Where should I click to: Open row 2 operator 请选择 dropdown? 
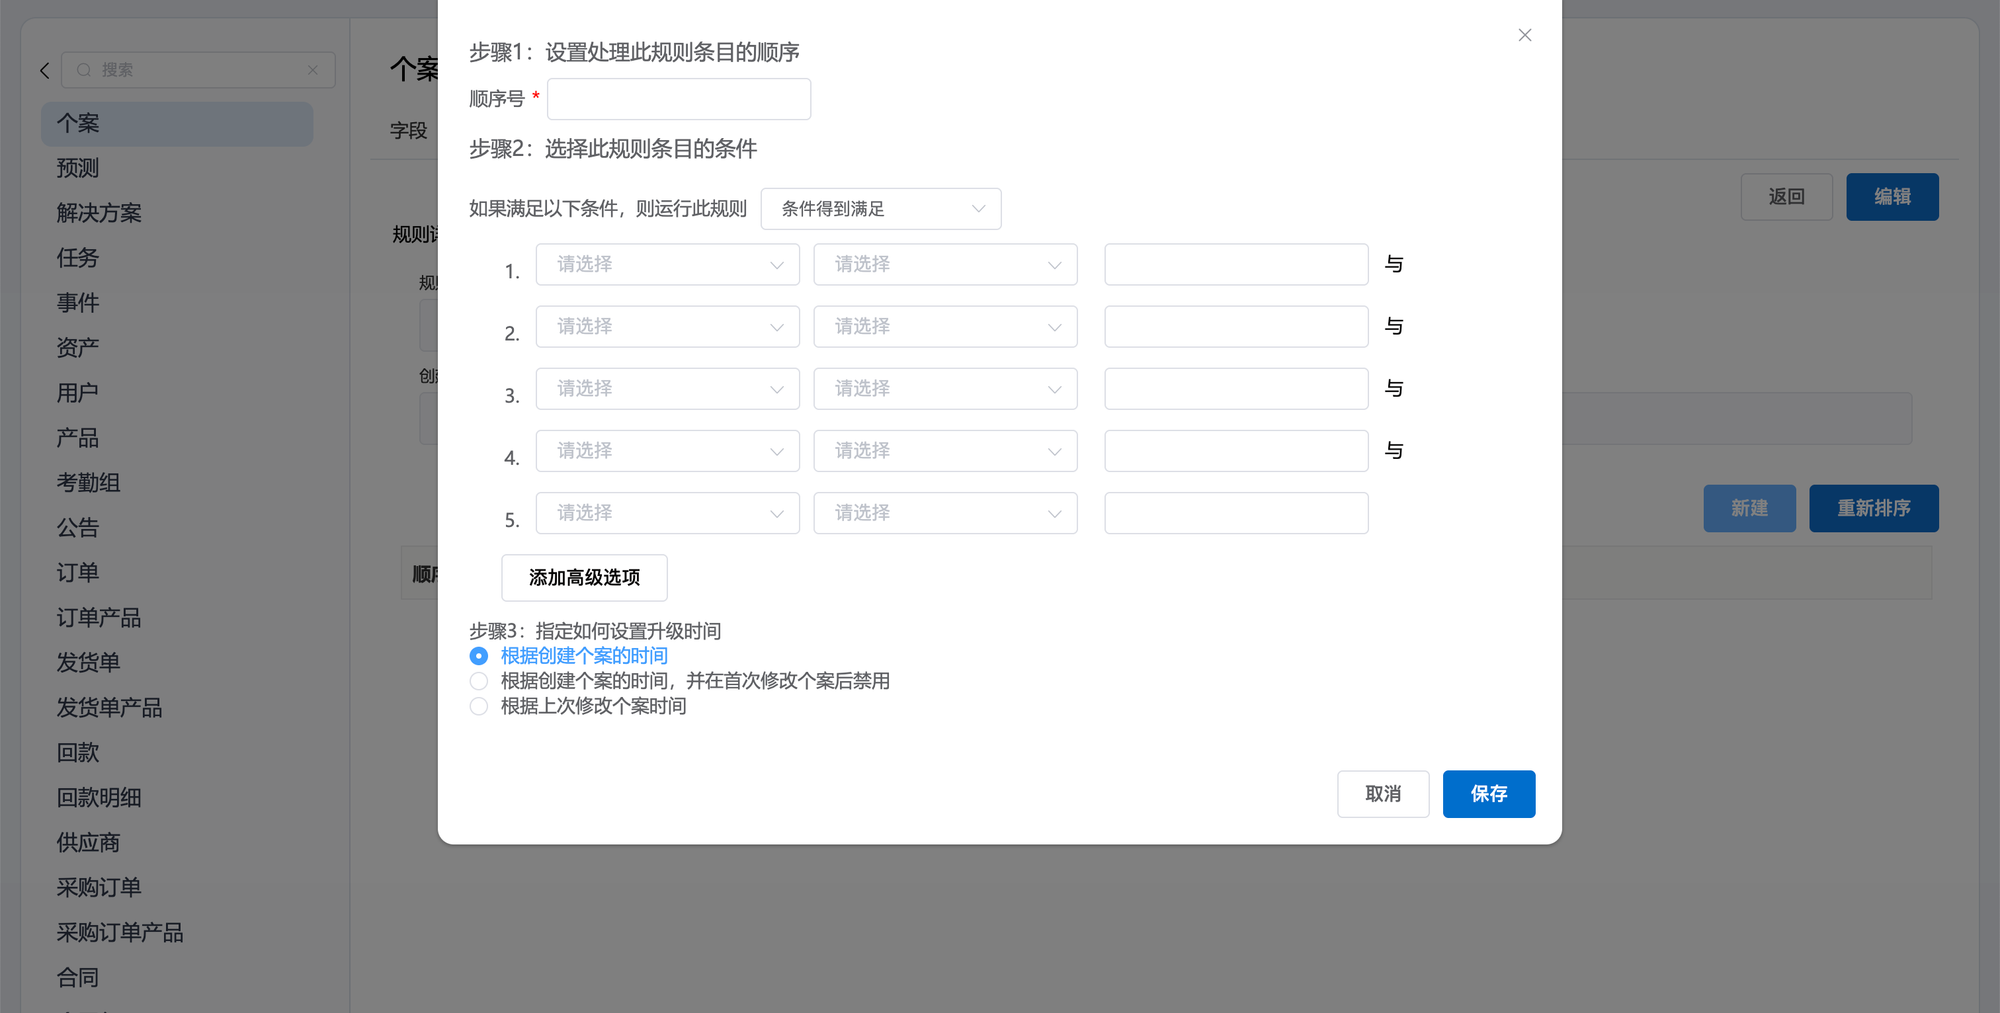point(945,327)
